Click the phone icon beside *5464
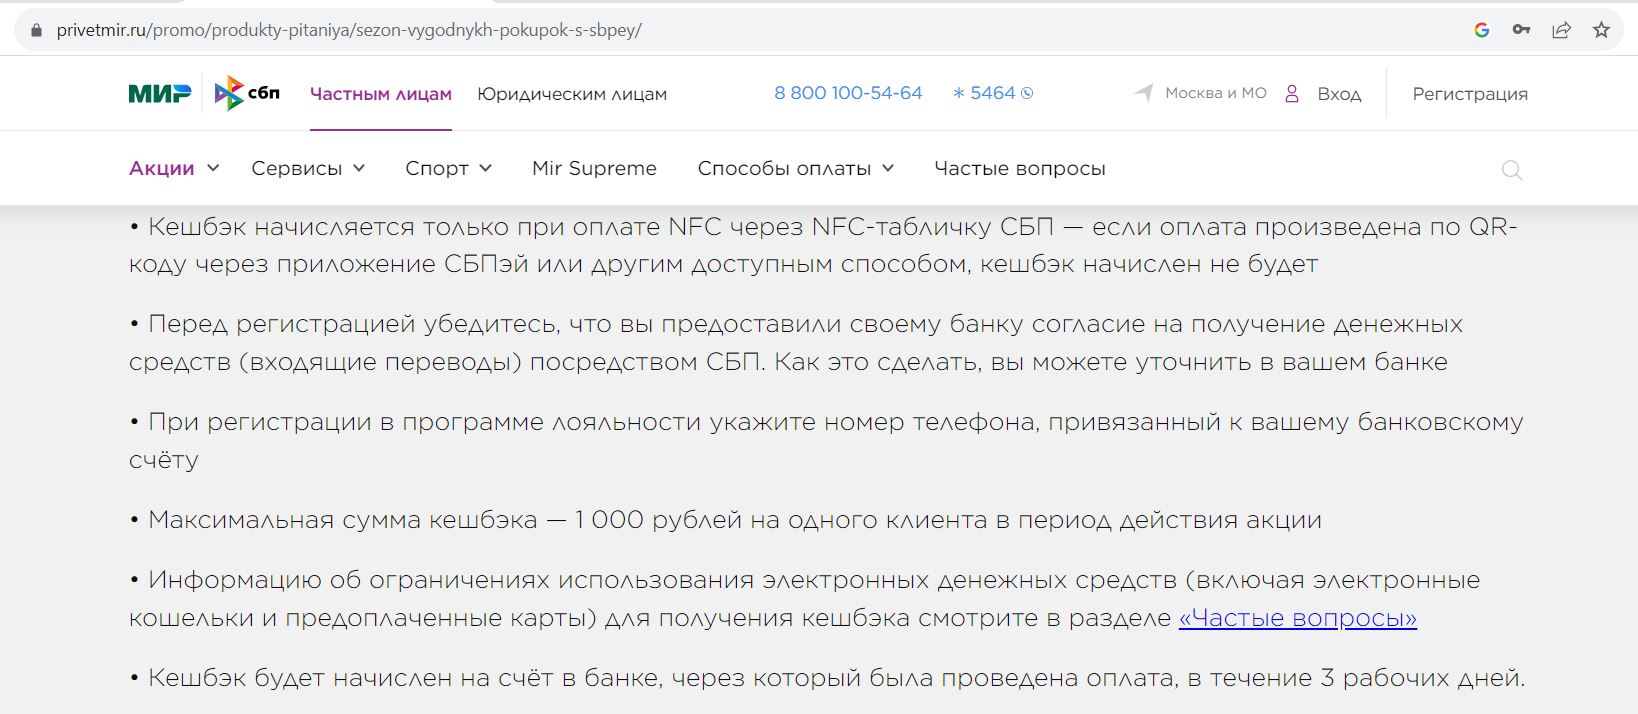The height and width of the screenshot is (714, 1638). tap(1027, 93)
